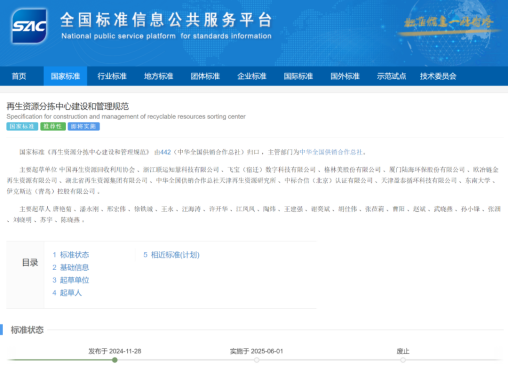Open the 行业标准 section
The image size is (509, 365).
coord(112,76)
